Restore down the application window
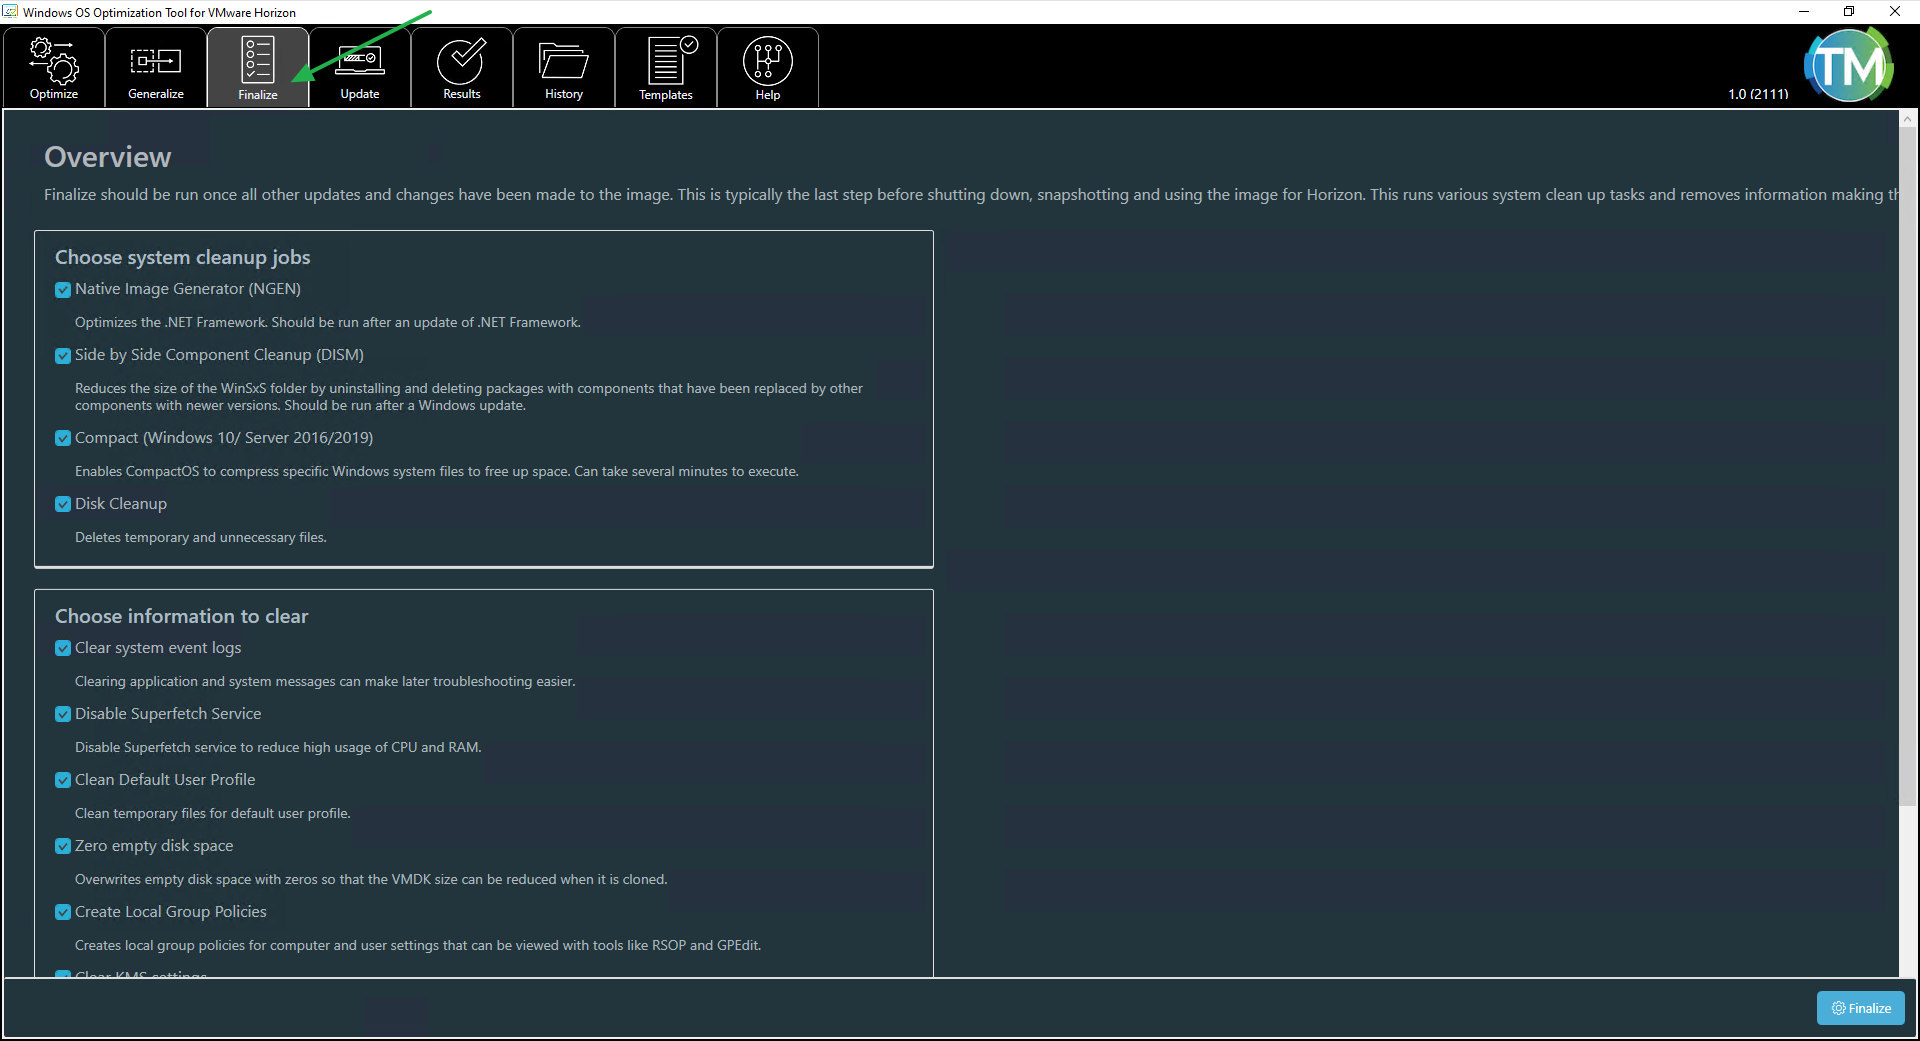This screenshot has height=1041, width=1920. point(1849,12)
